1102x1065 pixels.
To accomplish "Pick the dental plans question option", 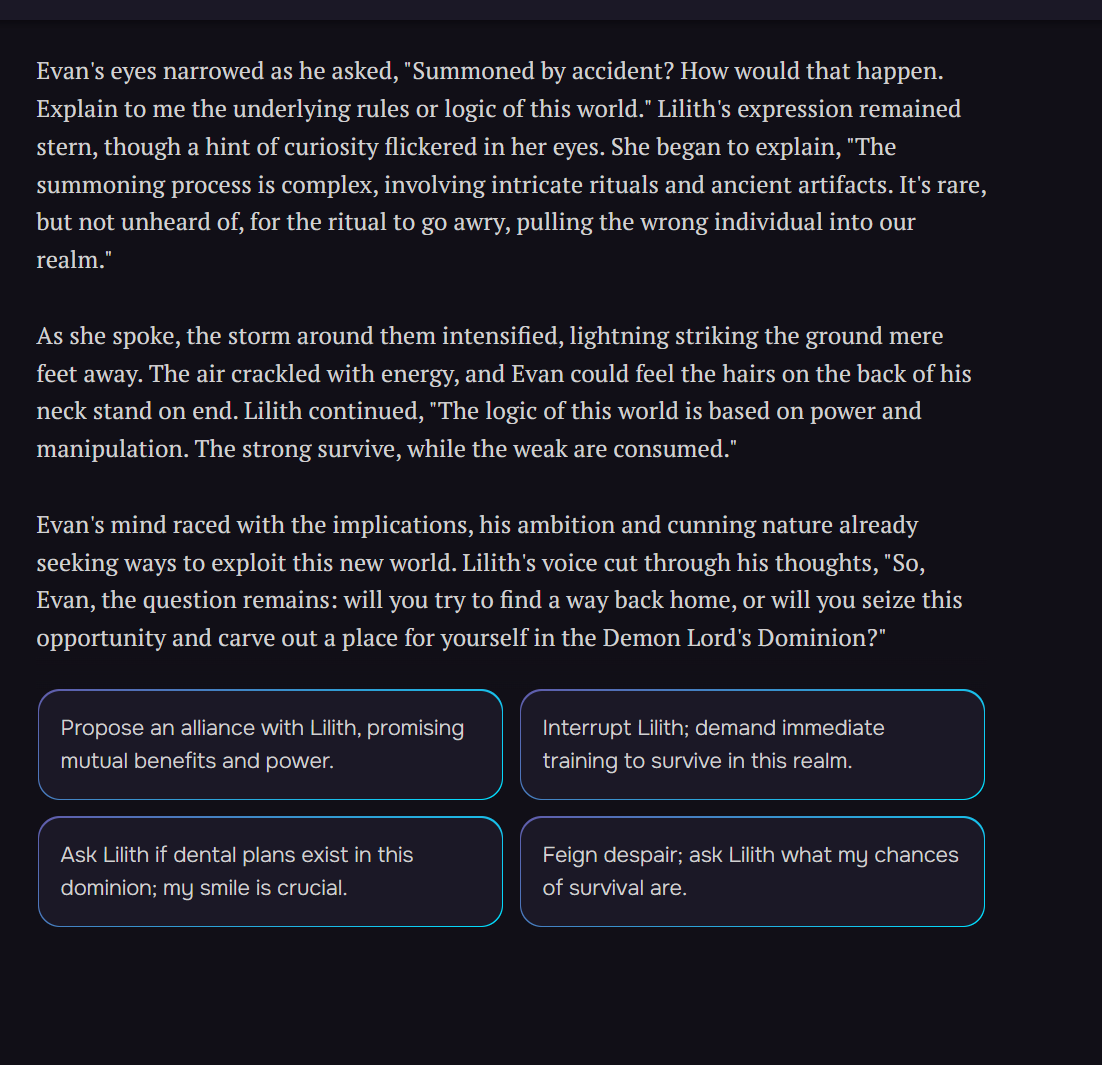I will tap(270, 871).
